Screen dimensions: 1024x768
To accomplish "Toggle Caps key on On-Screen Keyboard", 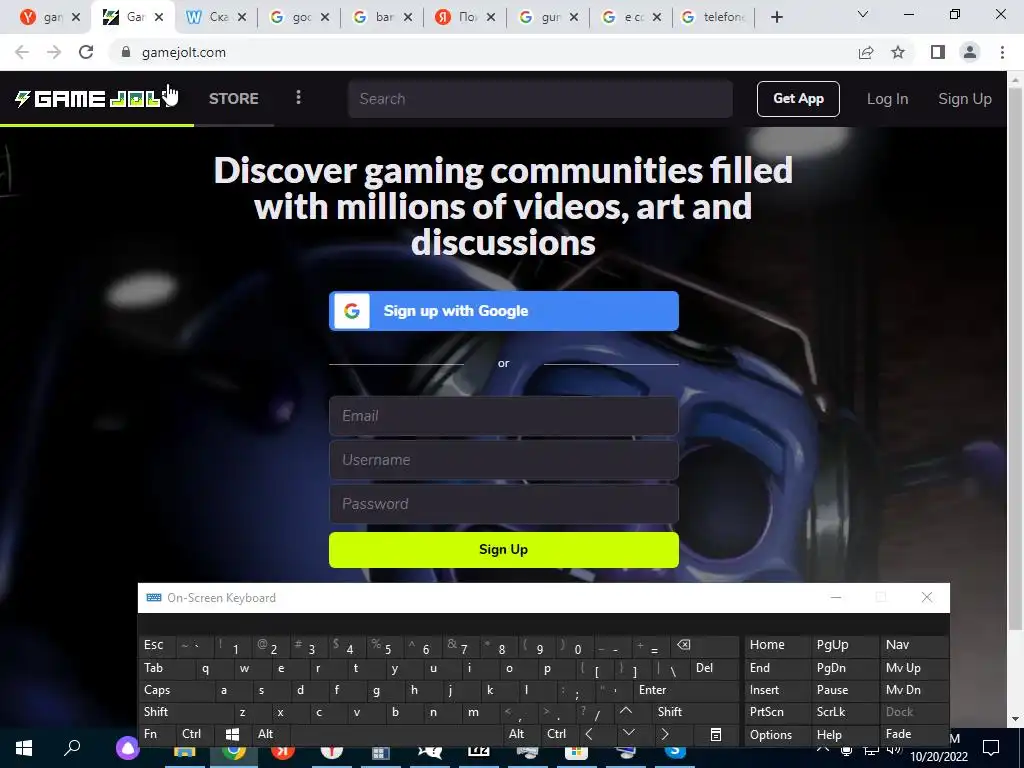I will coord(176,690).
